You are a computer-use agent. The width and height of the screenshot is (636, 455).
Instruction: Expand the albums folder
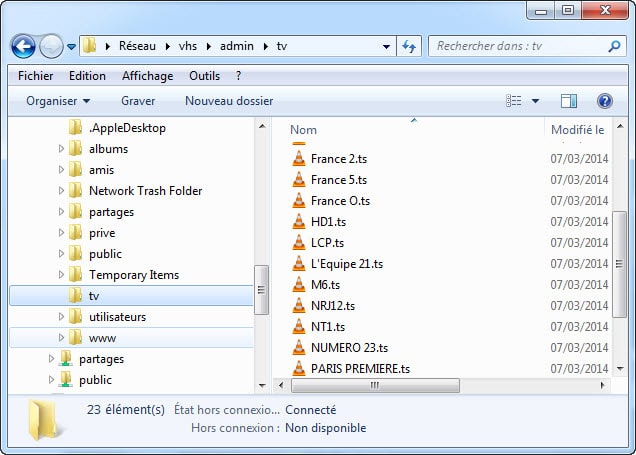[61, 149]
